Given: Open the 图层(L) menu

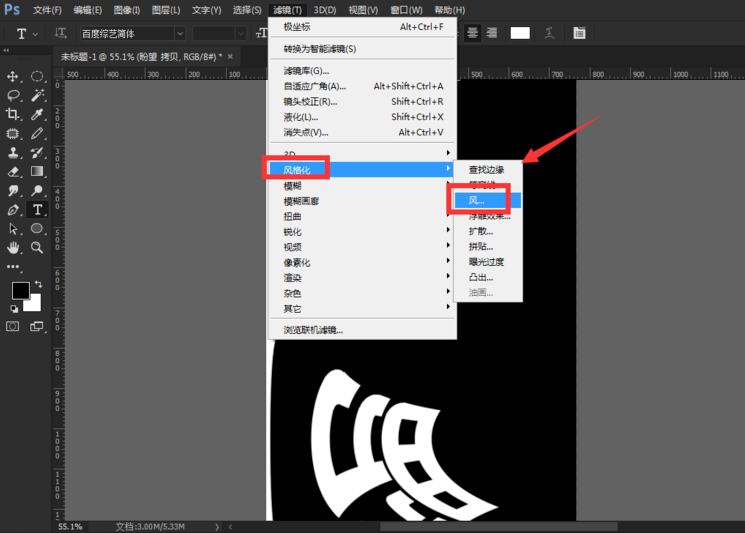Looking at the screenshot, I should point(166,10).
